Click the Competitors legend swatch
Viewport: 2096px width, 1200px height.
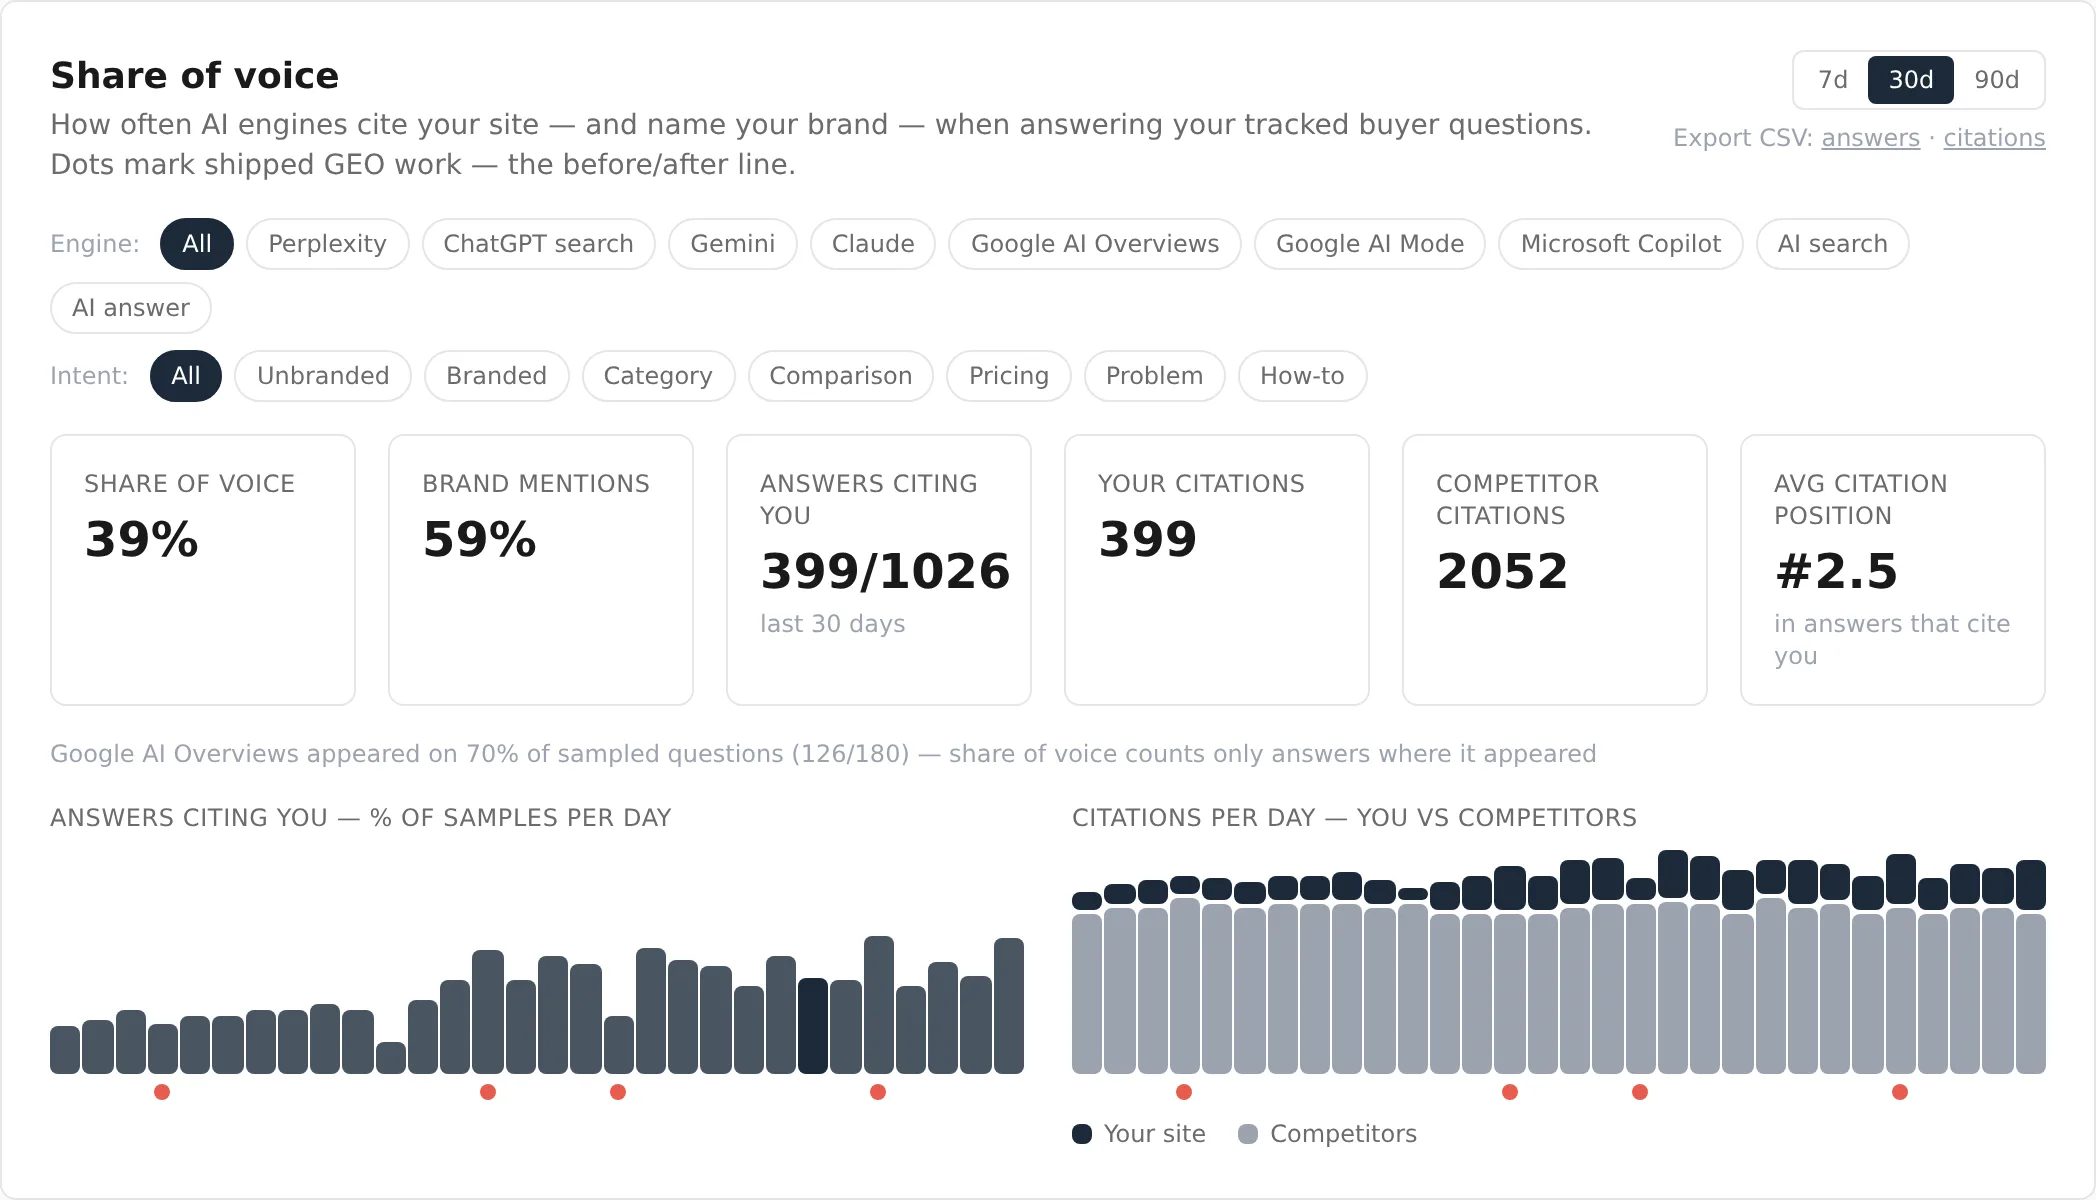tap(1248, 1134)
